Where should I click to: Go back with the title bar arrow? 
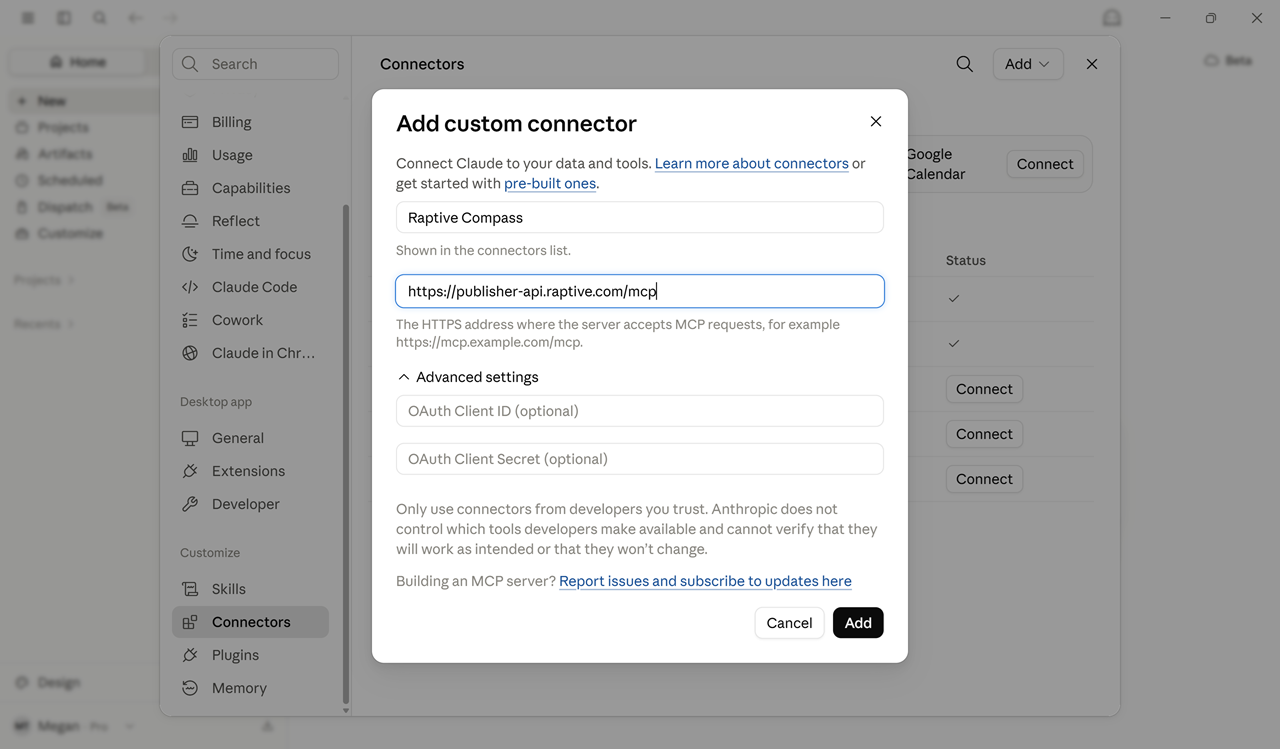135,18
